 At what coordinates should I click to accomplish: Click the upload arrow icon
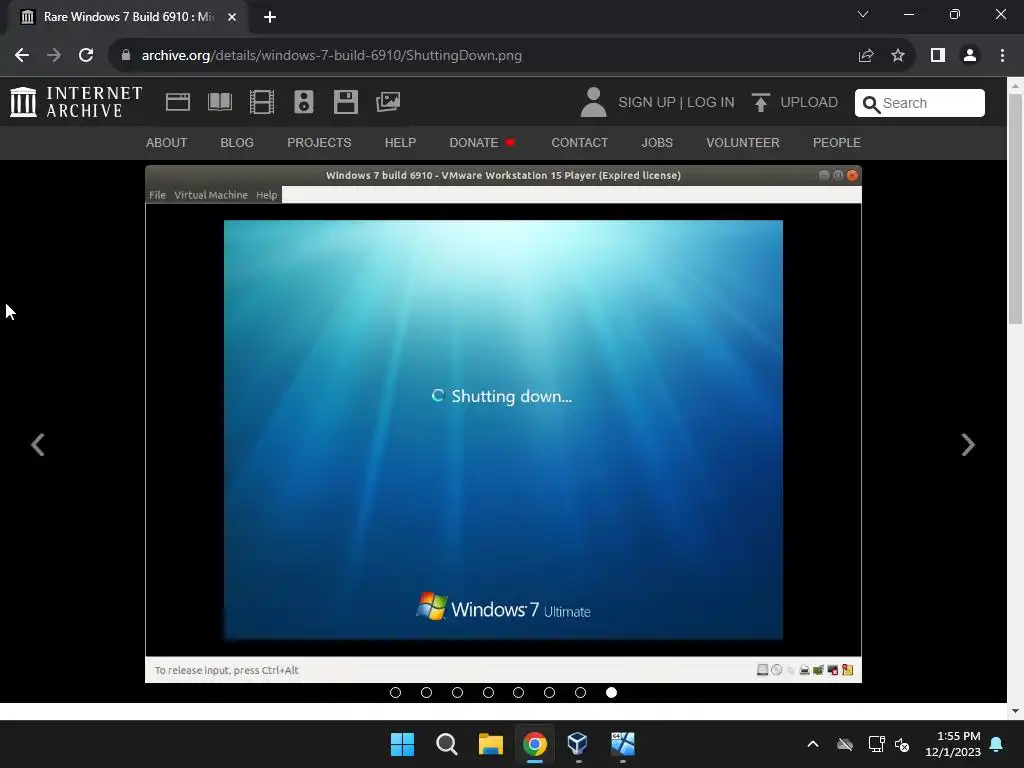click(760, 103)
